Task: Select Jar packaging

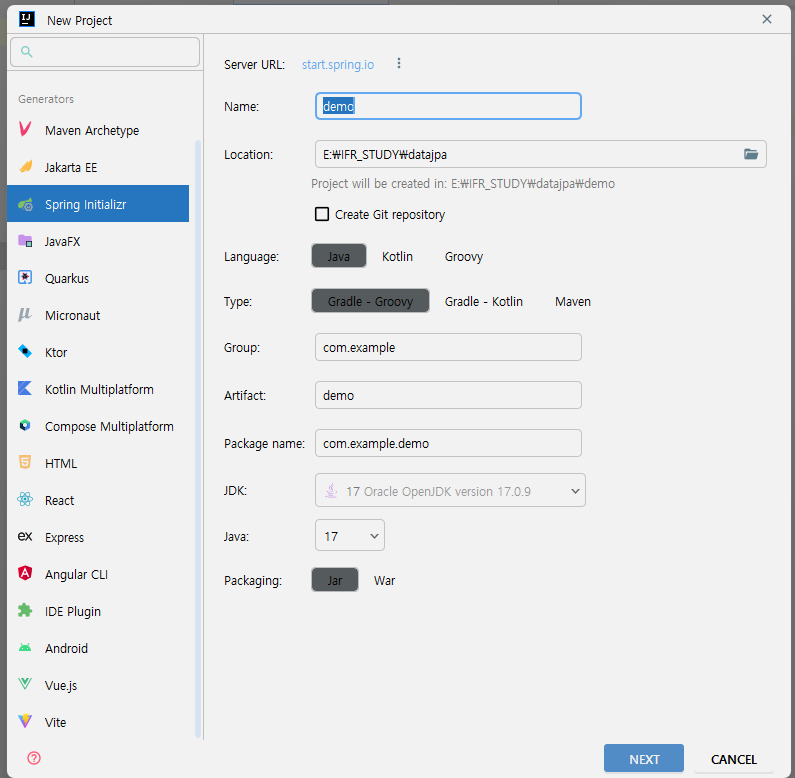Action: coord(335,580)
